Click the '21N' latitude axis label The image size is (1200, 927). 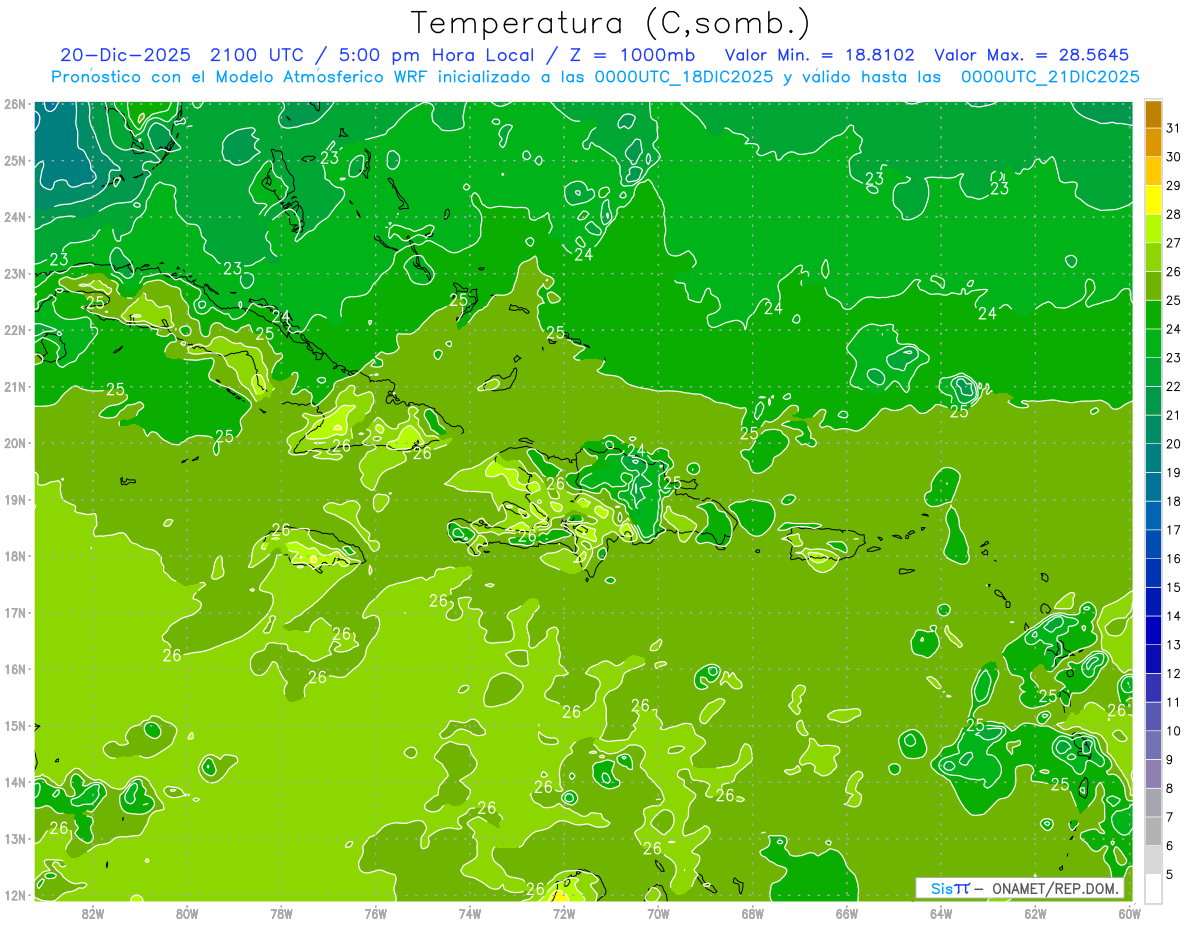(x=14, y=386)
